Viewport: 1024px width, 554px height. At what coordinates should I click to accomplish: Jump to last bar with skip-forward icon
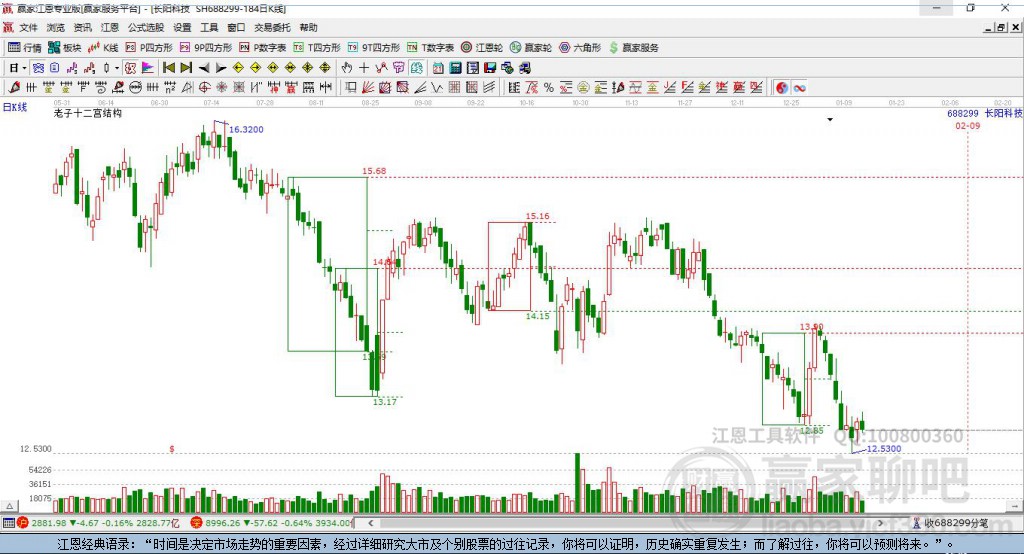[186, 68]
